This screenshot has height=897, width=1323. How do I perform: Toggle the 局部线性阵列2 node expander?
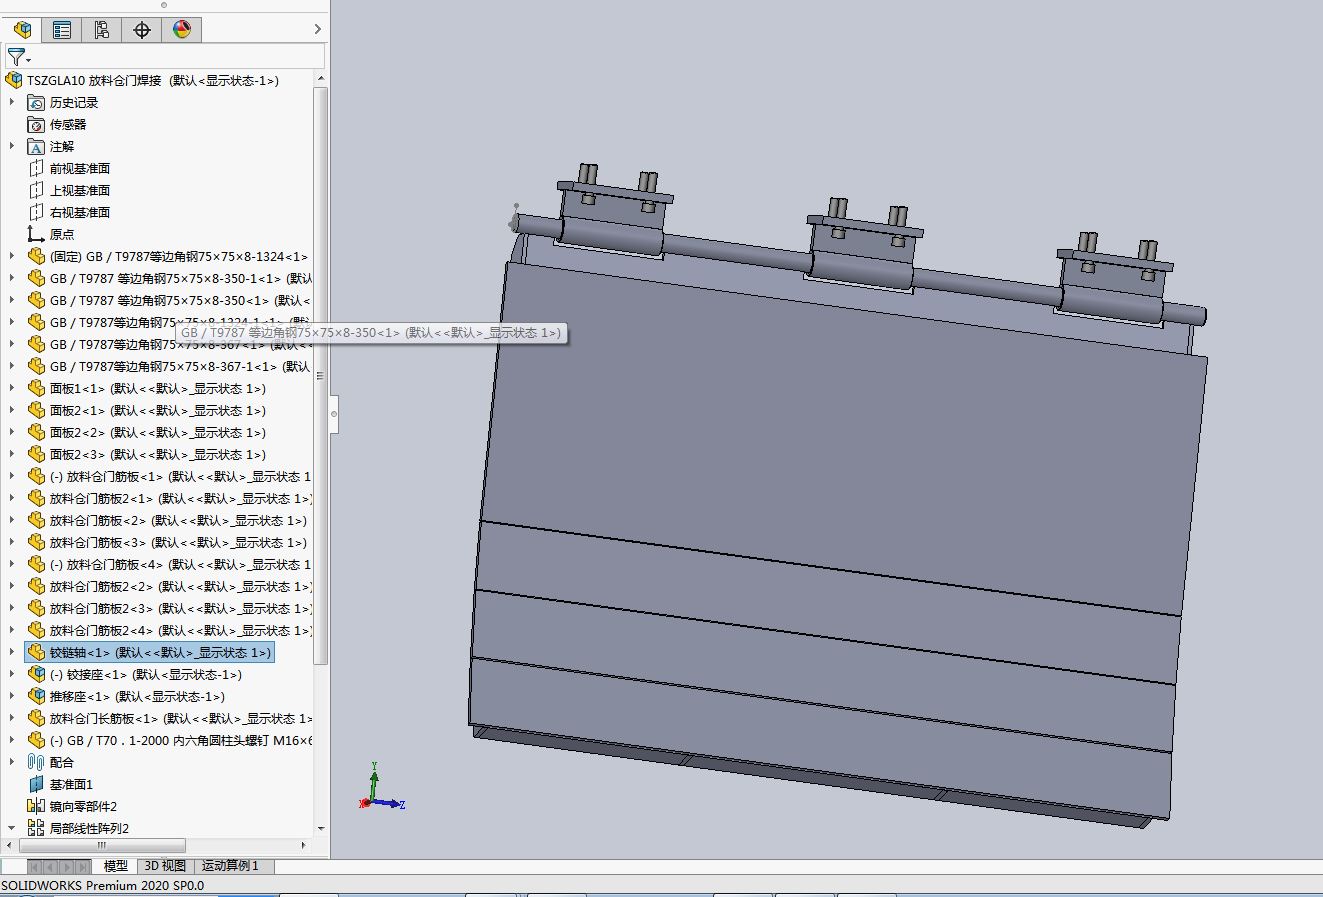coord(12,829)
